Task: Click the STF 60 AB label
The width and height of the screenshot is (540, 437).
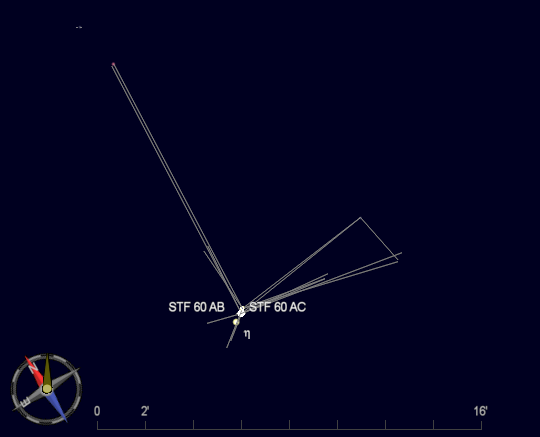Action: (197, 307)
